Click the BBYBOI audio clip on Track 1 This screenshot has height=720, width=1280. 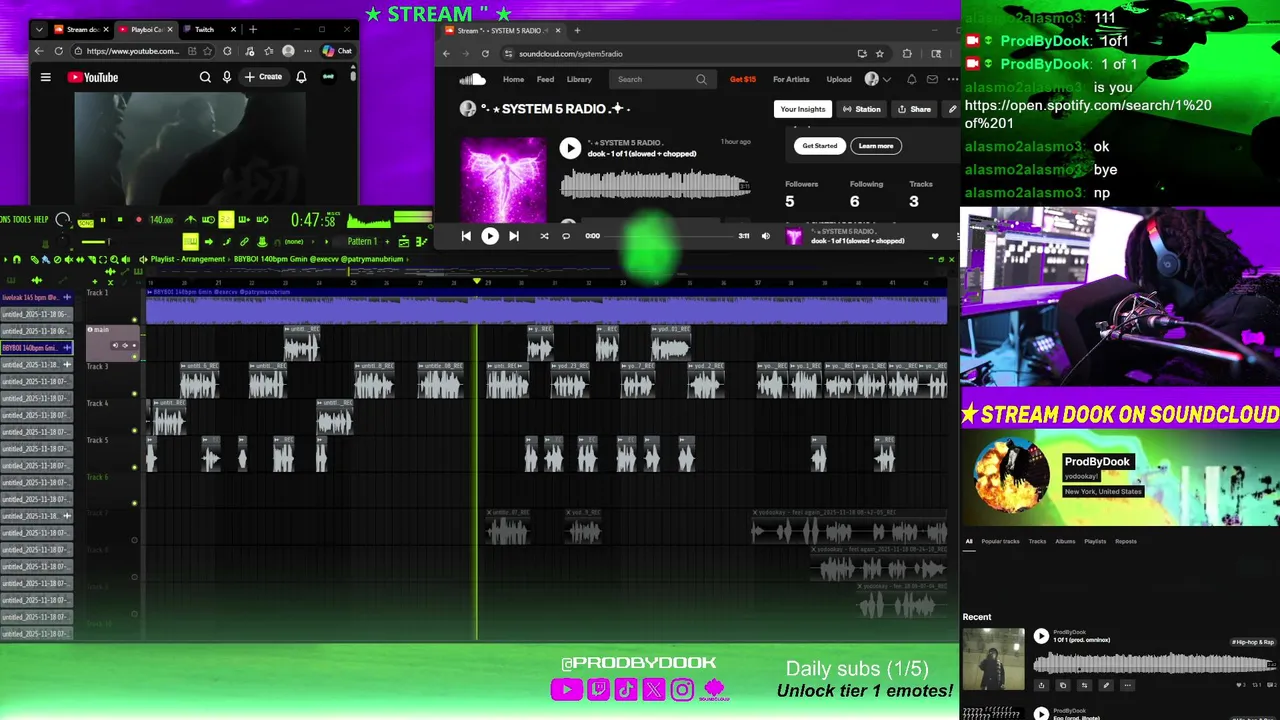click(x=546, y=306)
